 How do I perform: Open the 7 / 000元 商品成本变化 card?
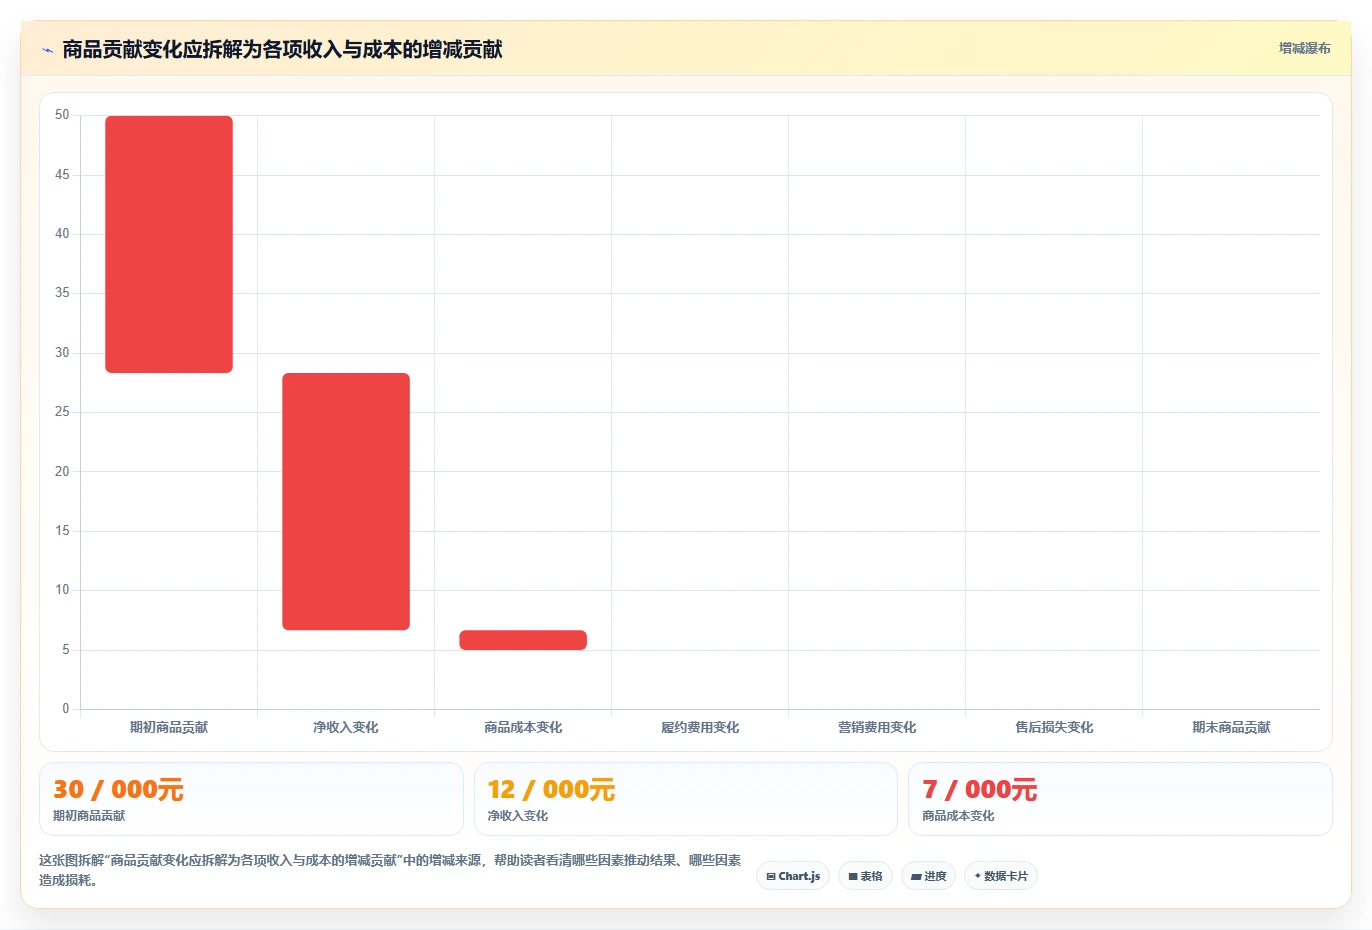1120,799
